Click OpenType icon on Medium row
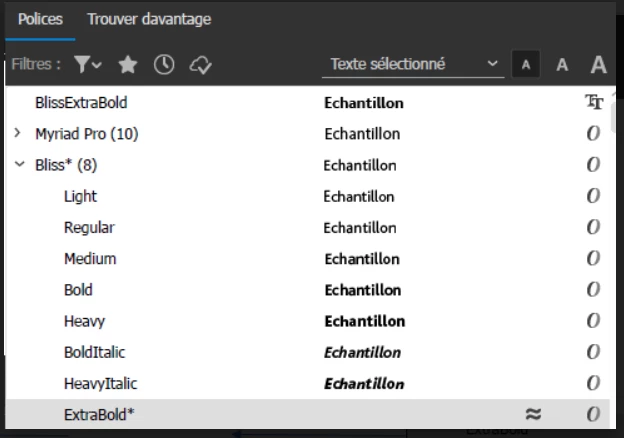Image resolution: width=624 pixels, height=438 pixels. pos(593,258)
